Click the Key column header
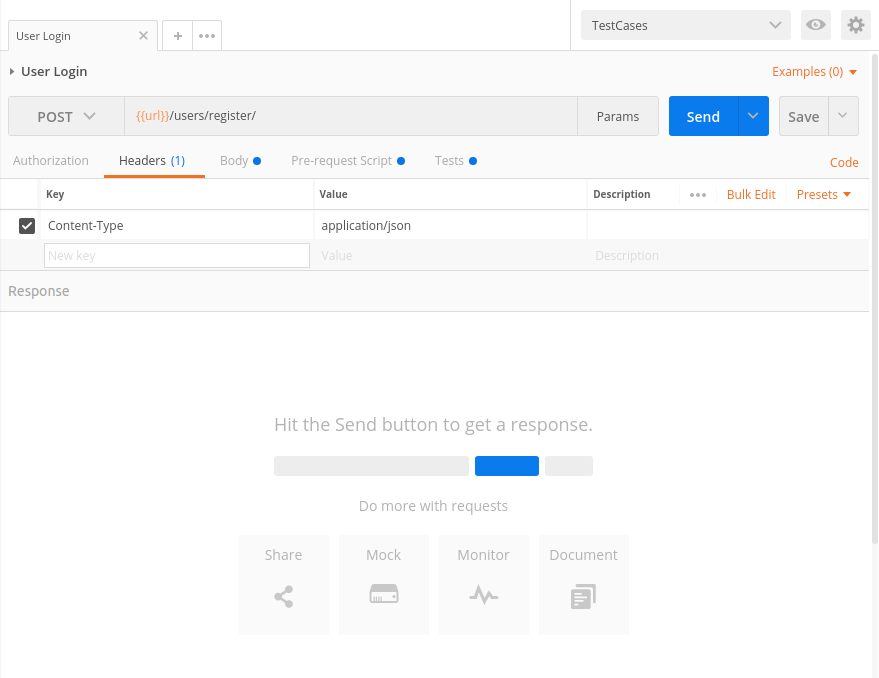Viewport: 879px width, 678px height. point(55,194)
